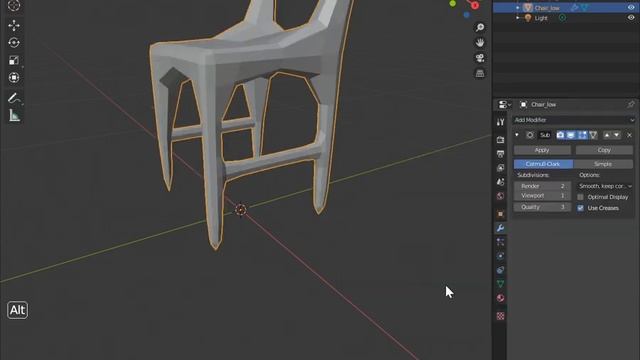This screenshot has height=360, width=640.
Task: Uncheck Use Creases checkbox
Action: (x=580, y=208)
